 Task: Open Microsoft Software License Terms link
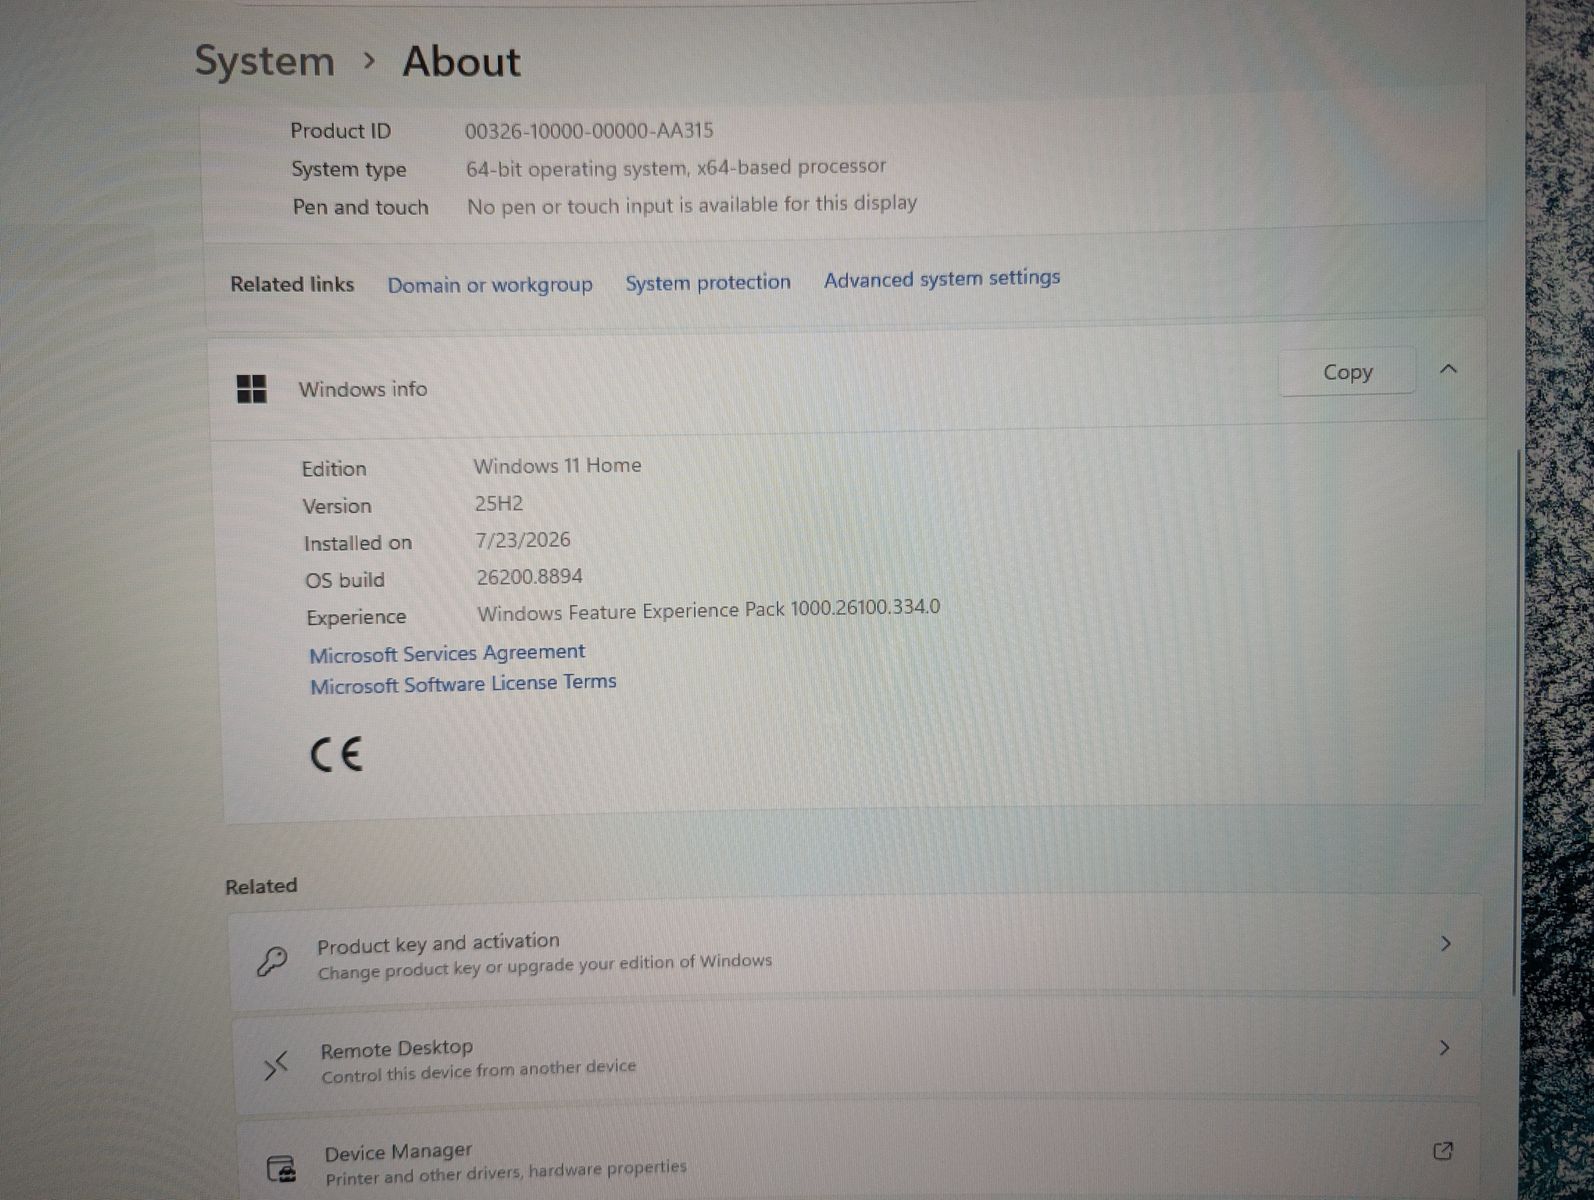[x=463, y=684]
